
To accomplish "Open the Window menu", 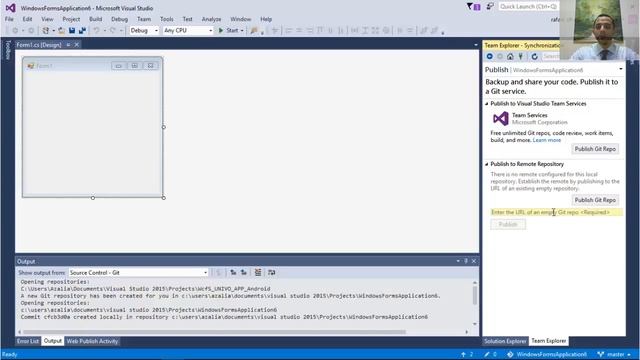I will [240, 19].
